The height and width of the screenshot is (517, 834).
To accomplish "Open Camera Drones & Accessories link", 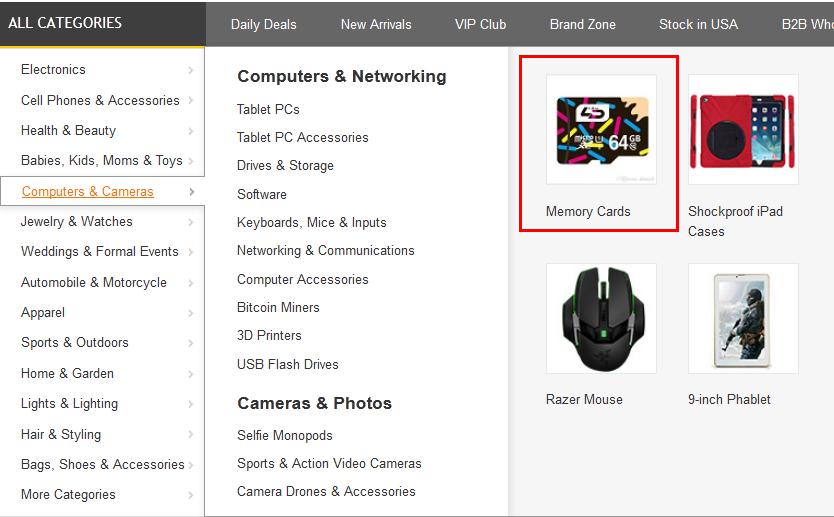I will [x=326, y=491].
